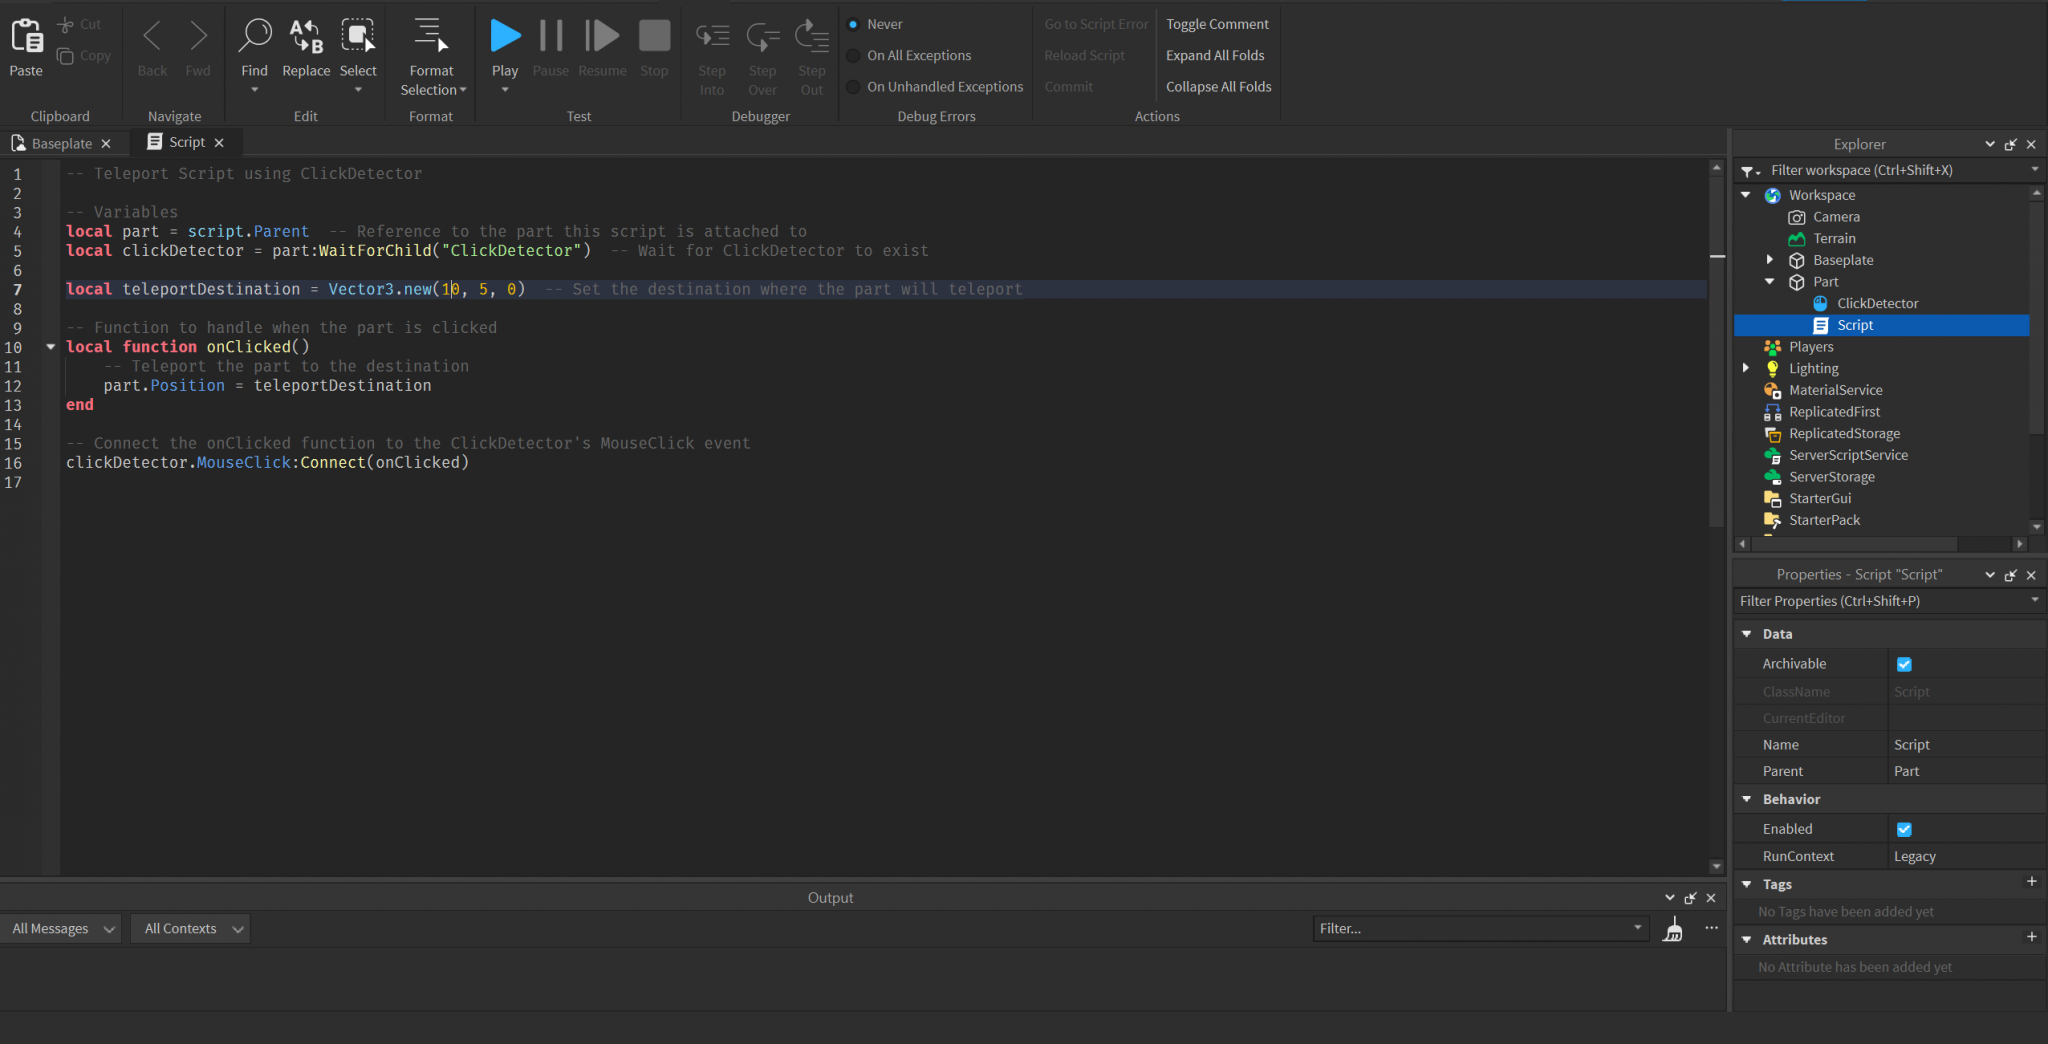
Task: Expand the Lighting item in Explorer
Action: [1746, 367]
